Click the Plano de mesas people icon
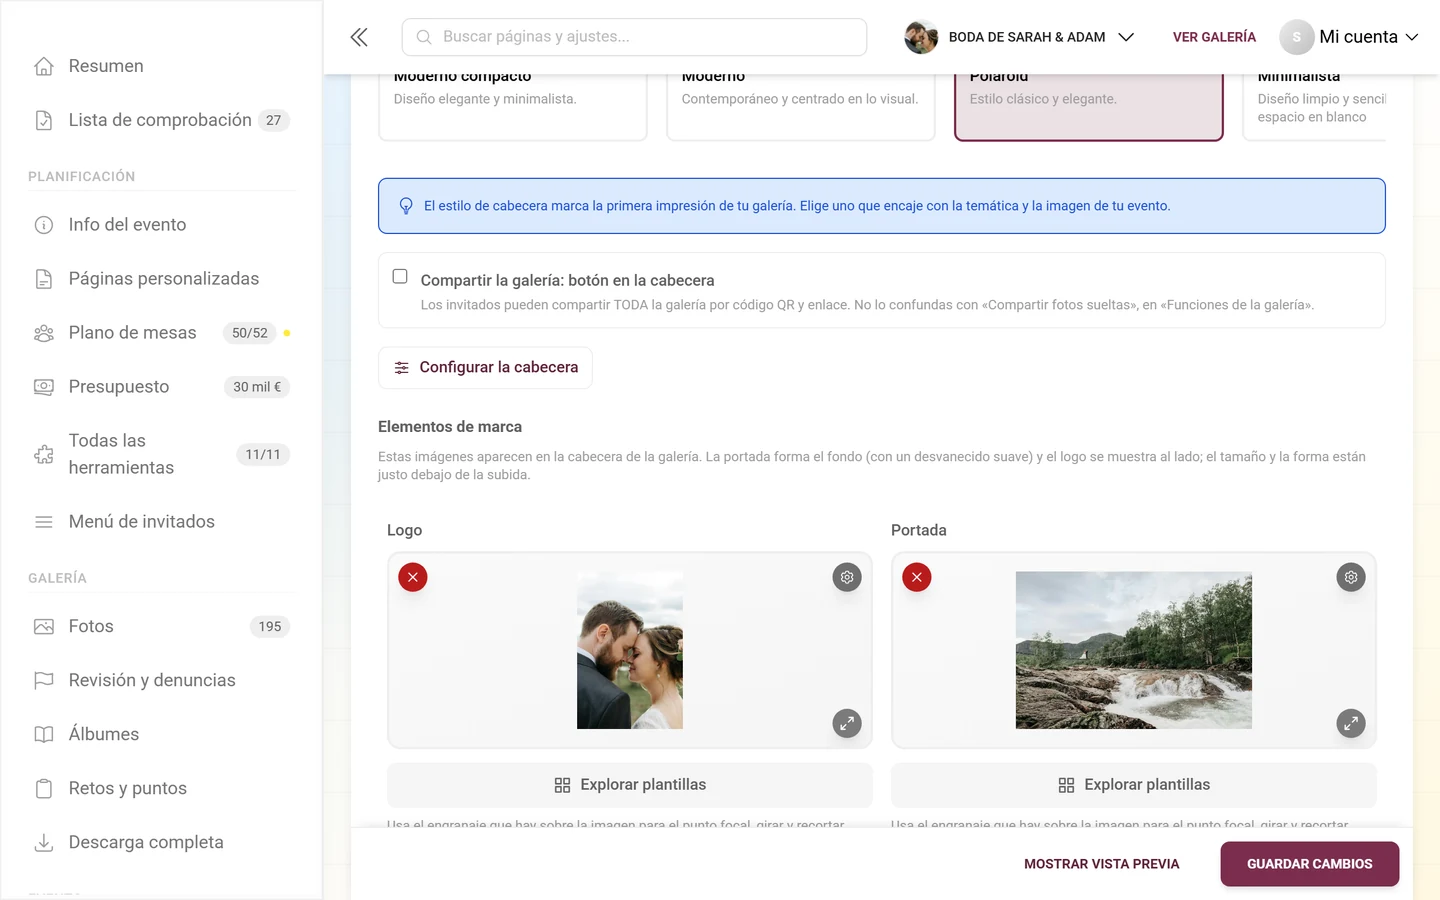 click(44, 333)
